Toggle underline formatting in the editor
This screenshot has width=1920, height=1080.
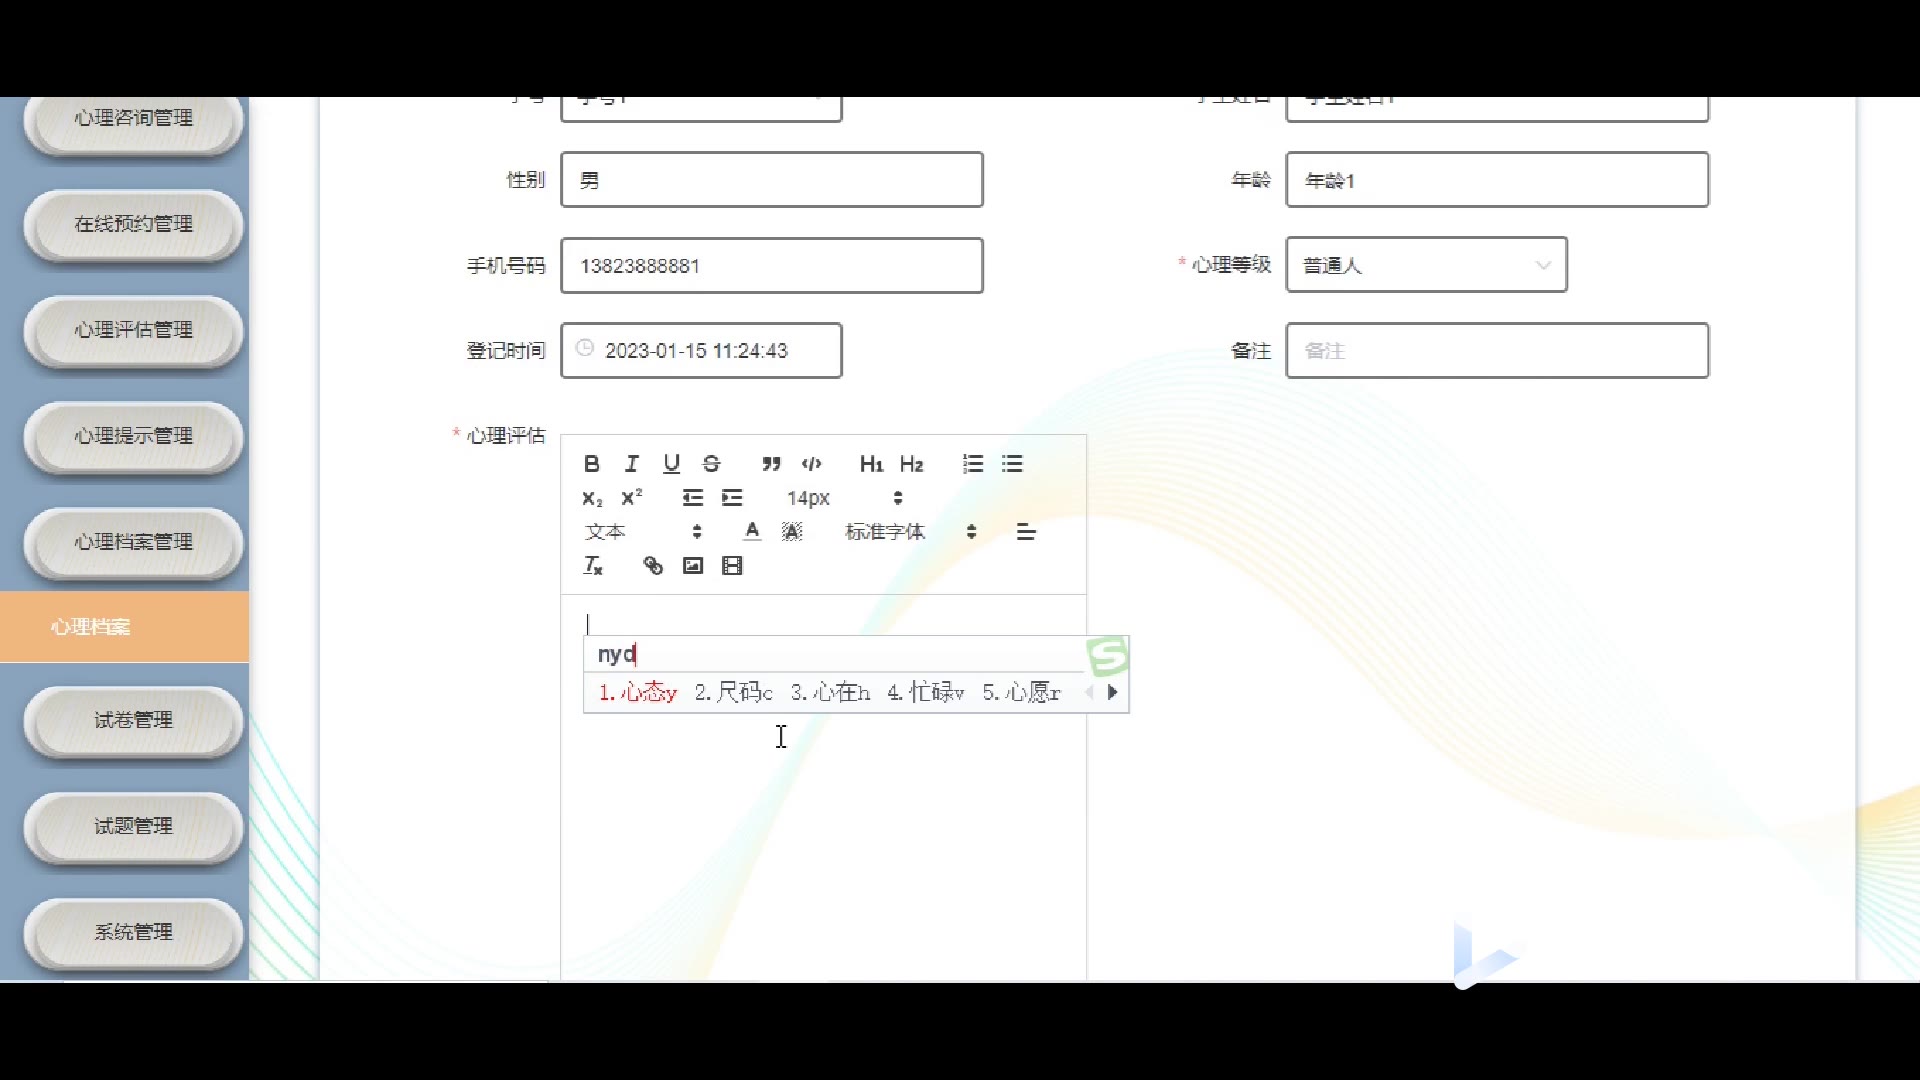(x=672, y=464)
